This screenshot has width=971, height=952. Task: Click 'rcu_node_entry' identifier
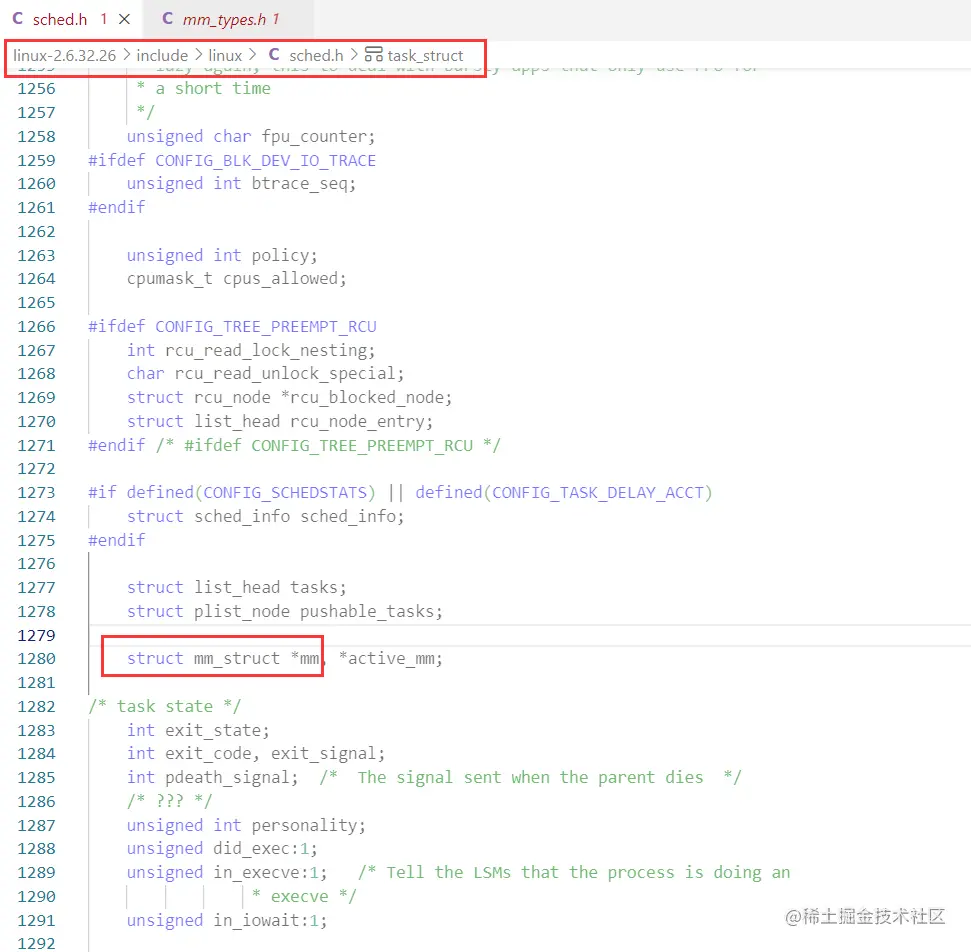coord(357,422)
